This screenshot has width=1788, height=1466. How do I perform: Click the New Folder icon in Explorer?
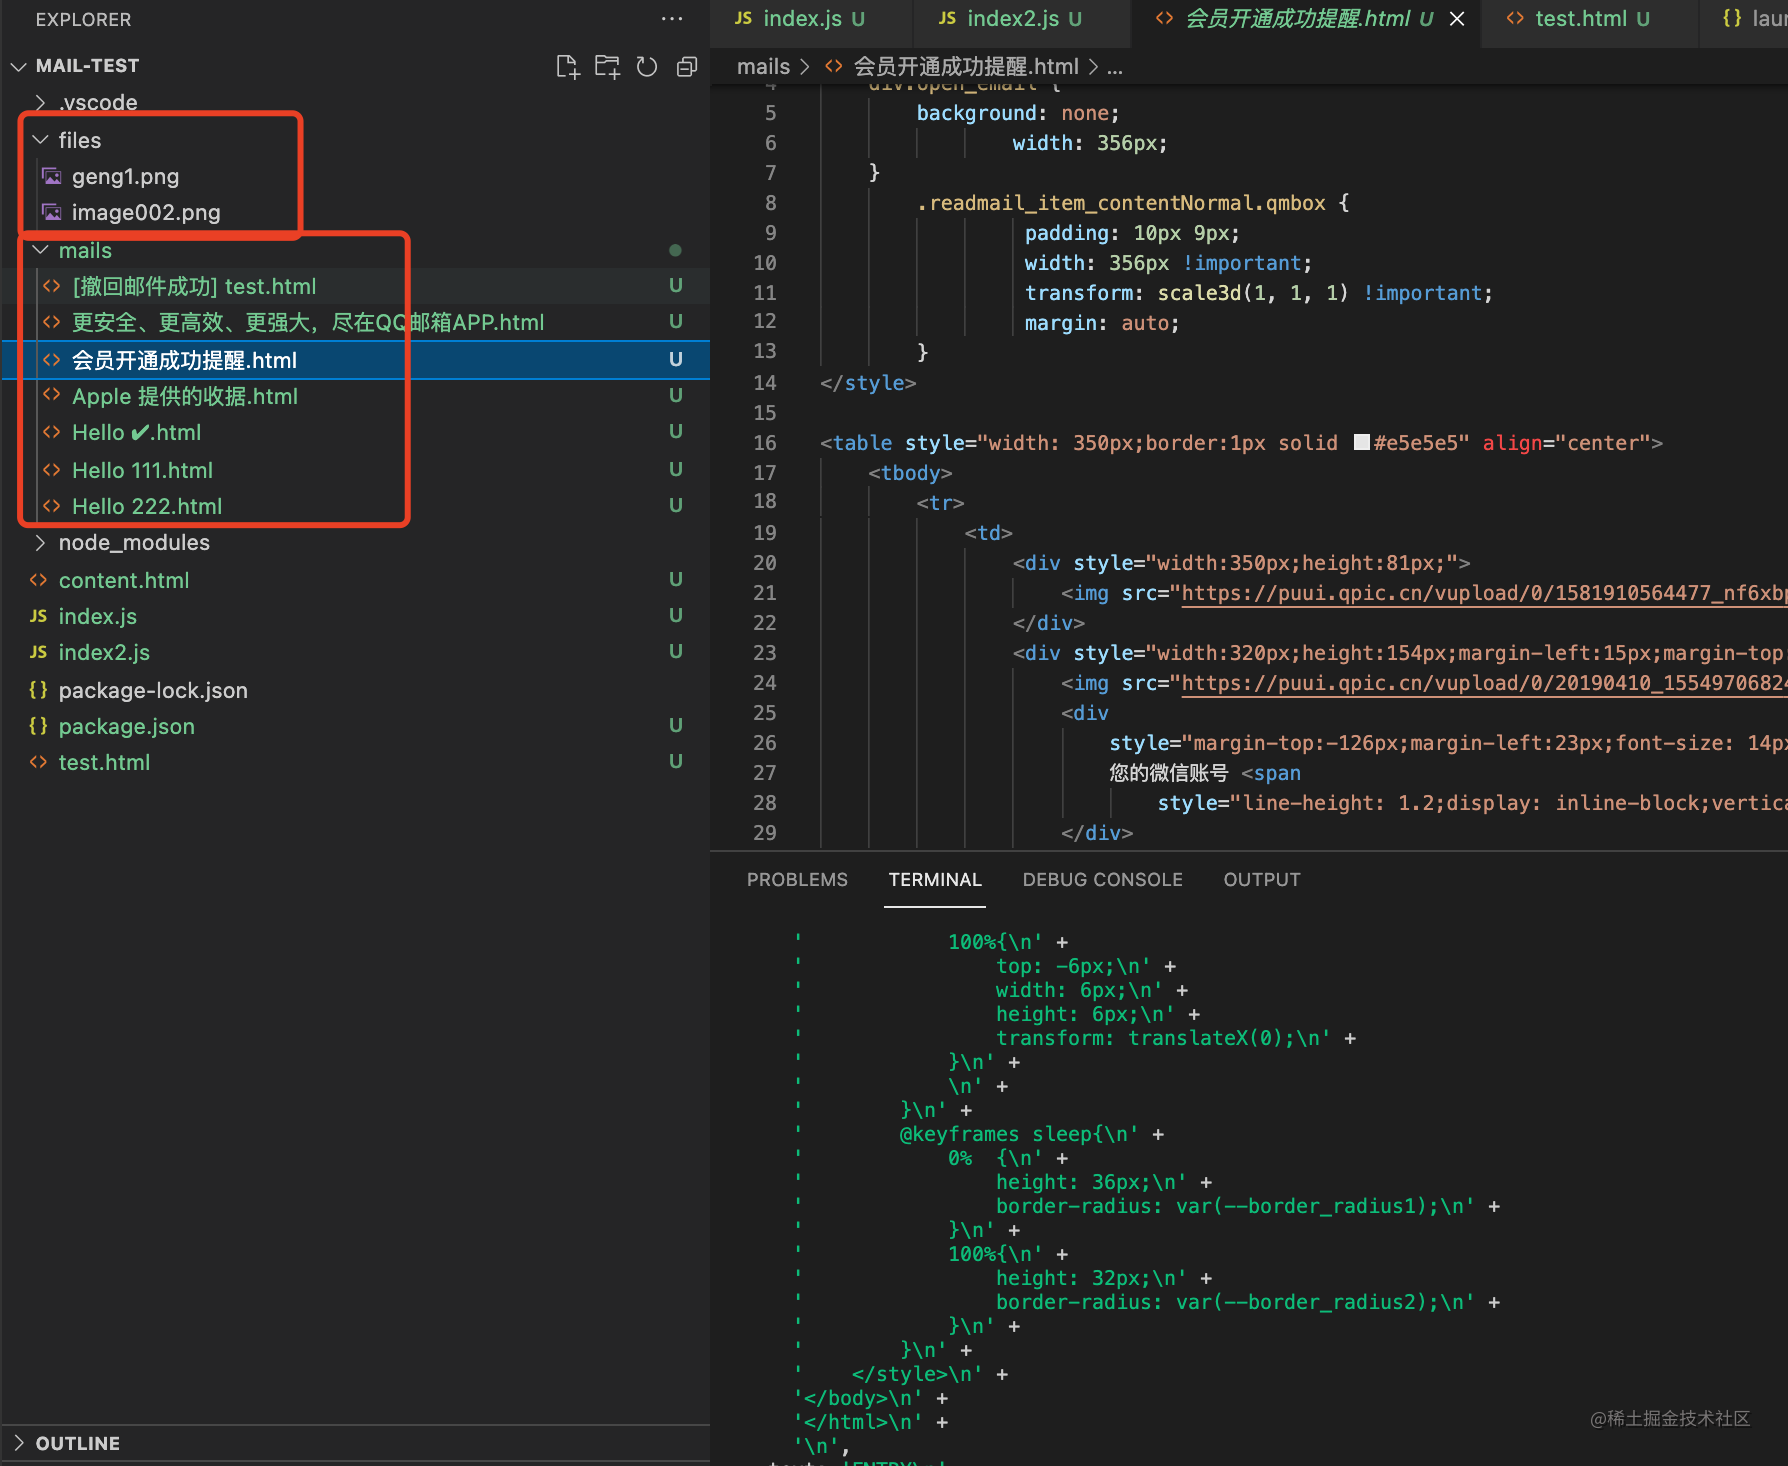click(x=607, y=67)
